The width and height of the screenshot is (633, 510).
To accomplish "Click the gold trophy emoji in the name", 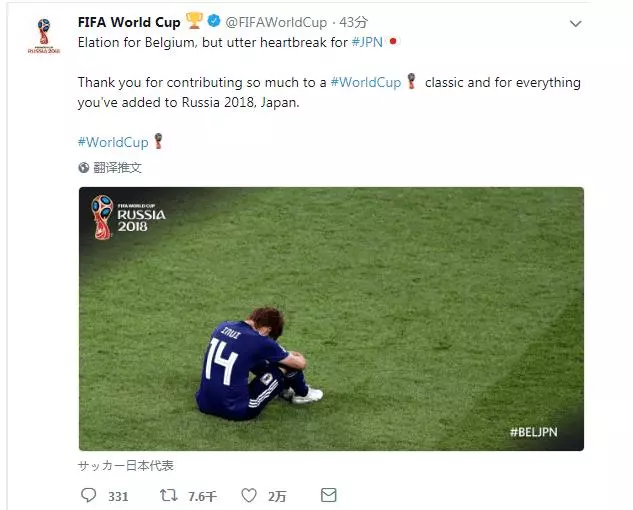I will pos(194,21).
